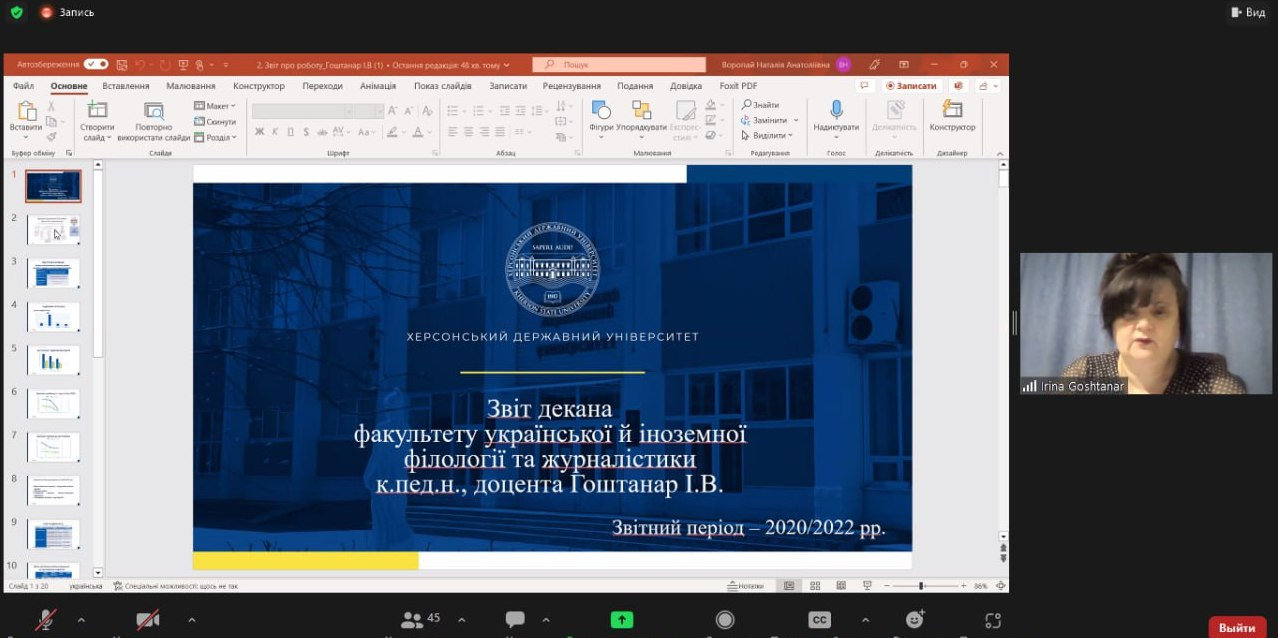The height and width of the screenshot is (638, 1278).
Task: Toggle italic К formatting
Action: tap(275, 131)
